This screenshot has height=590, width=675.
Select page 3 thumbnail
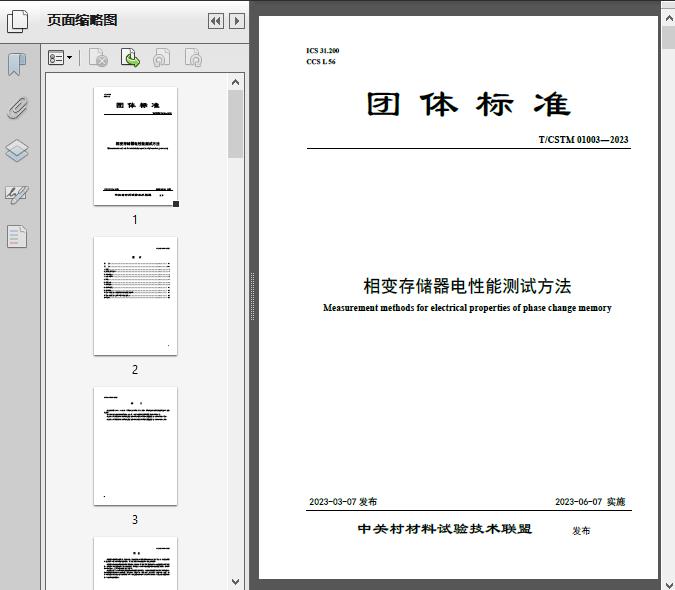coord(136,446)
